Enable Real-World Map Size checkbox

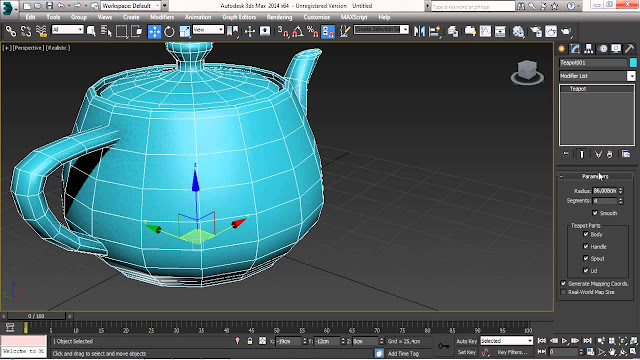(563, 292)
